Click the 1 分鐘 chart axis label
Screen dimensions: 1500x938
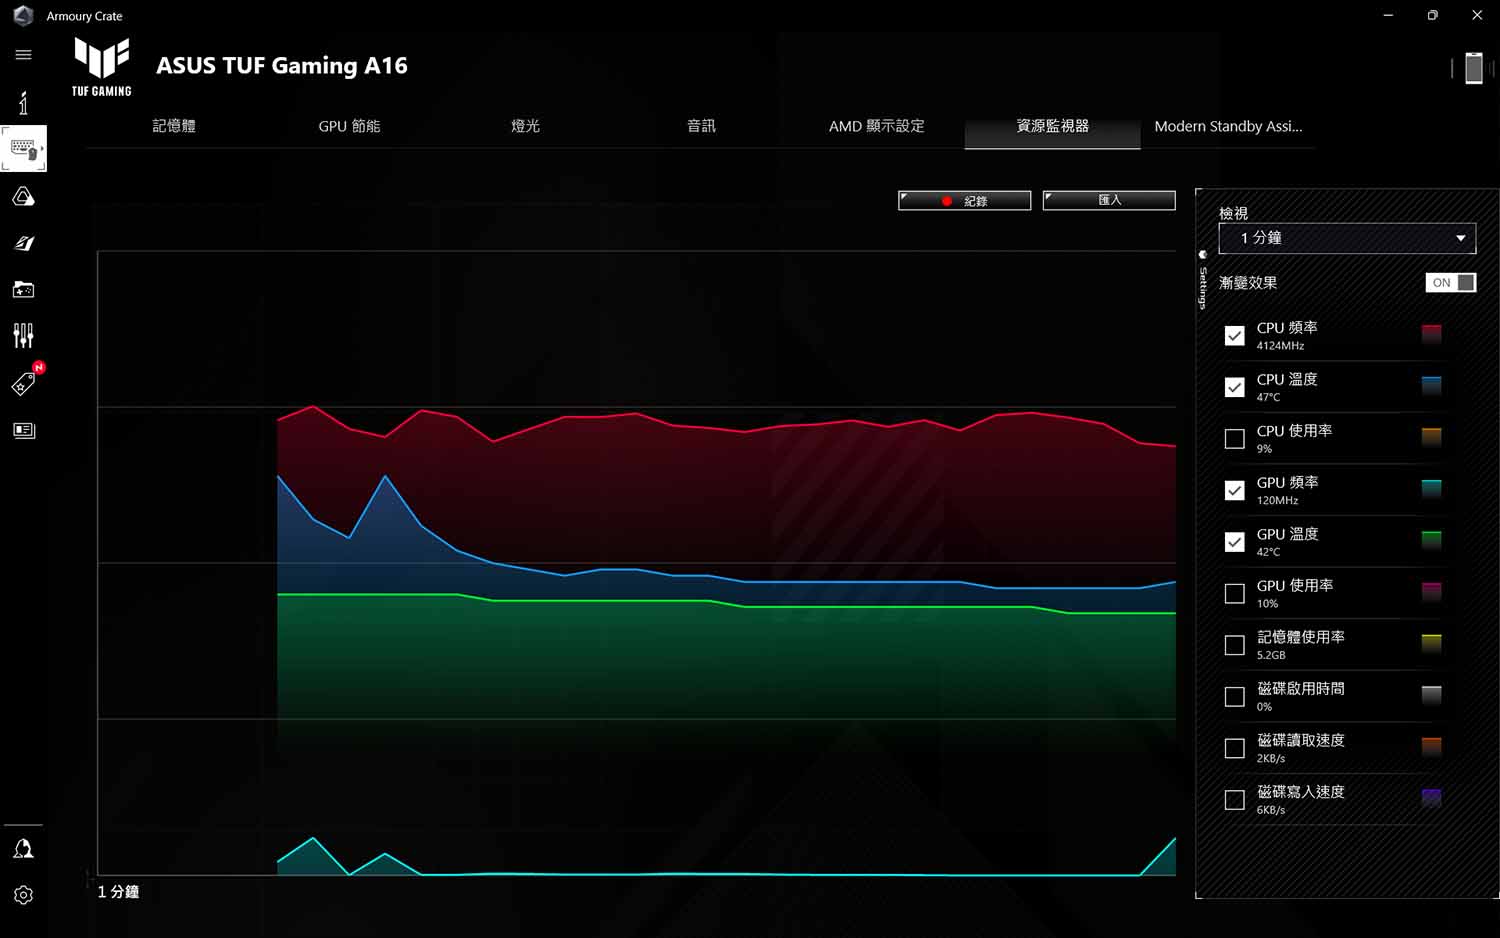point(118,892)
